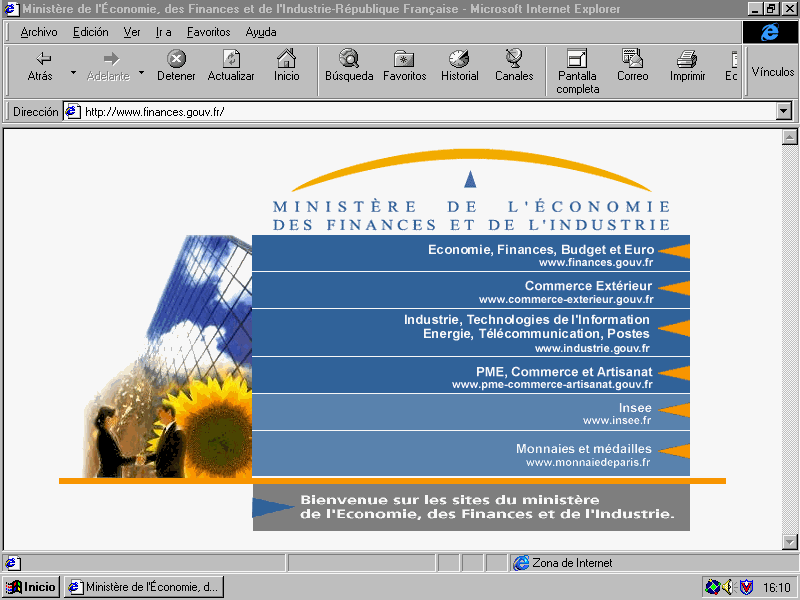Expand the address bar dropdown list
Viewport: 800px width, 600px height.
pyautogui.click(x=784, y=111)
